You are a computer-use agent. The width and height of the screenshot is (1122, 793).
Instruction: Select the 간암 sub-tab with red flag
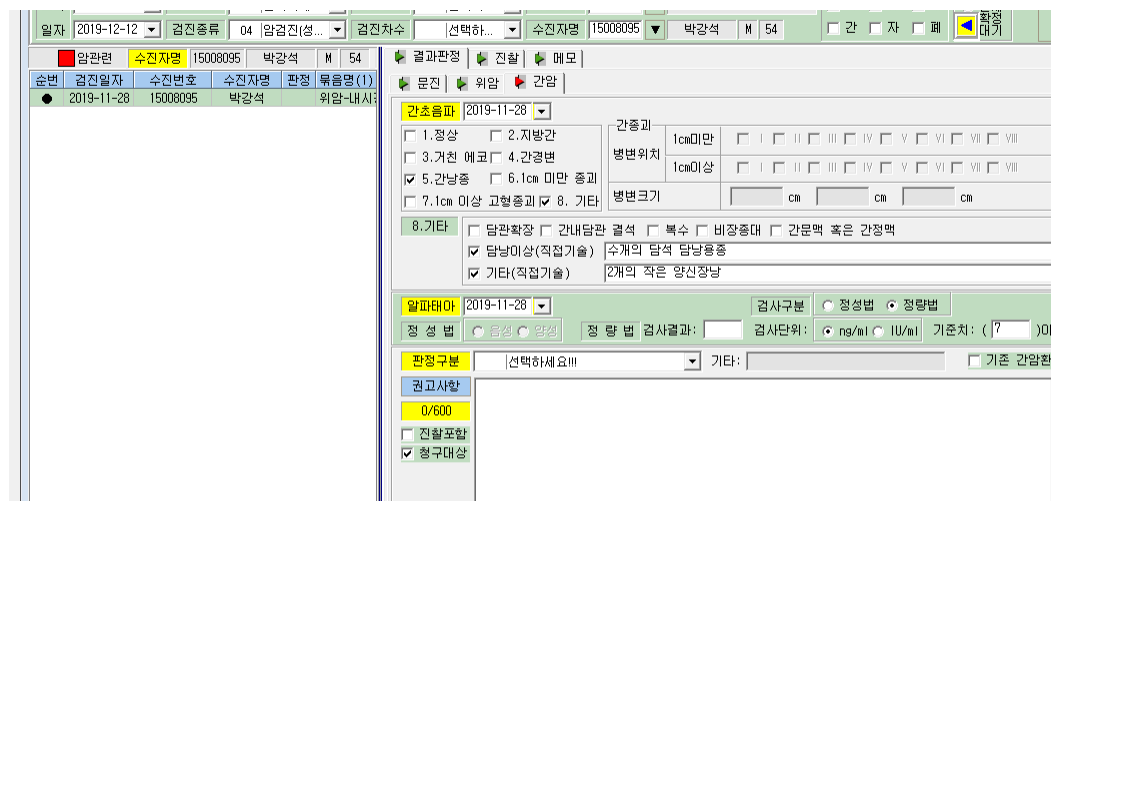click(536, 82)
